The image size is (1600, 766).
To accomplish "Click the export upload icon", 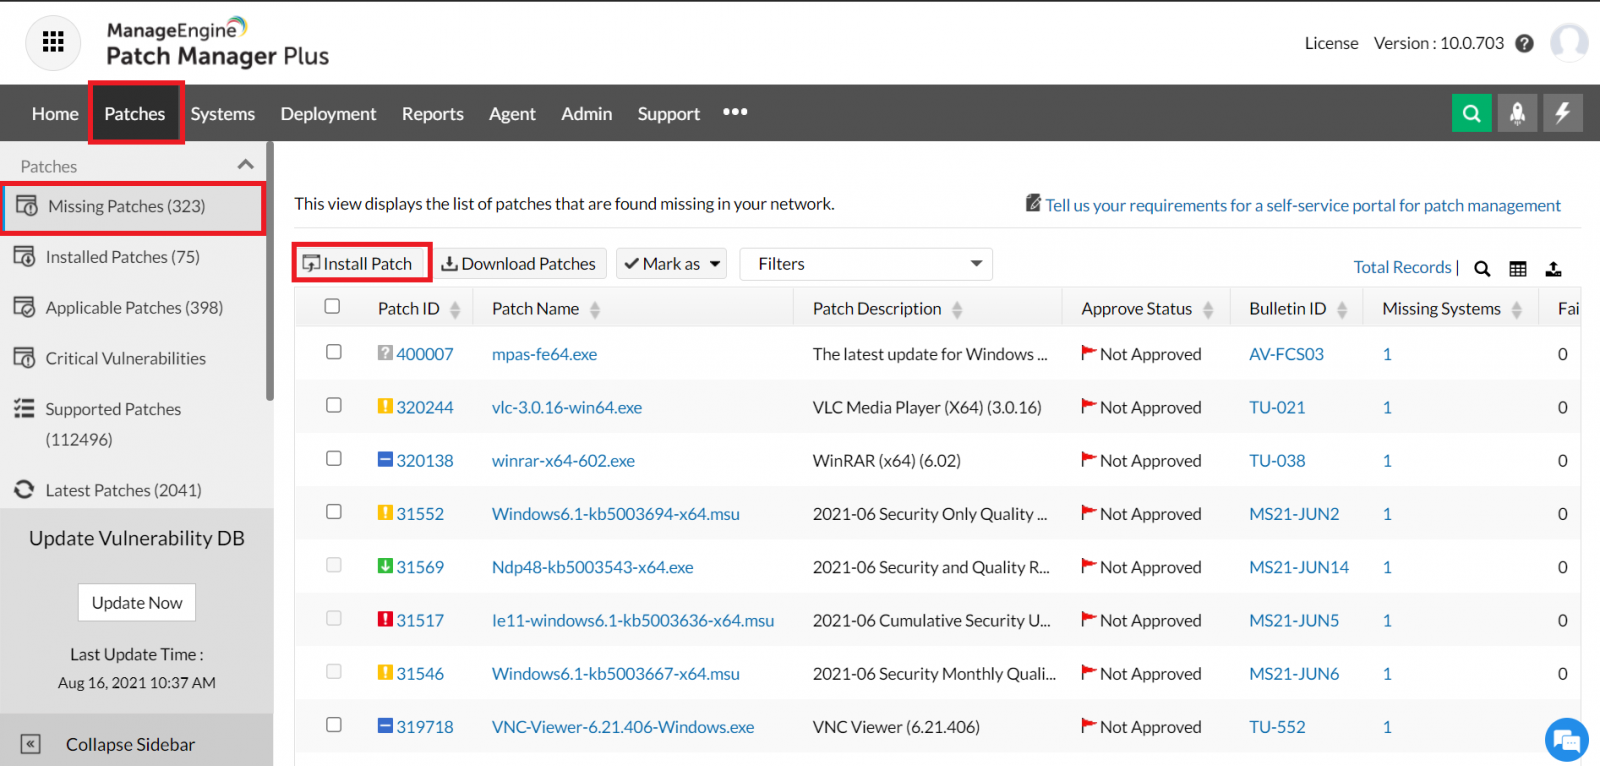I will [x=1553, y=268].
